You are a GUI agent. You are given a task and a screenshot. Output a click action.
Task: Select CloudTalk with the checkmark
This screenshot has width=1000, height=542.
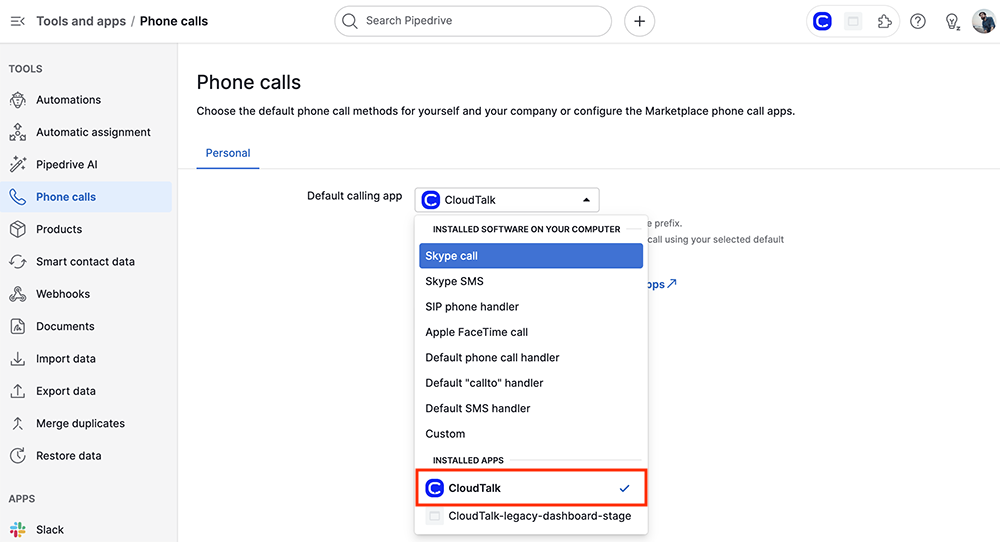(x=532, y=488)
